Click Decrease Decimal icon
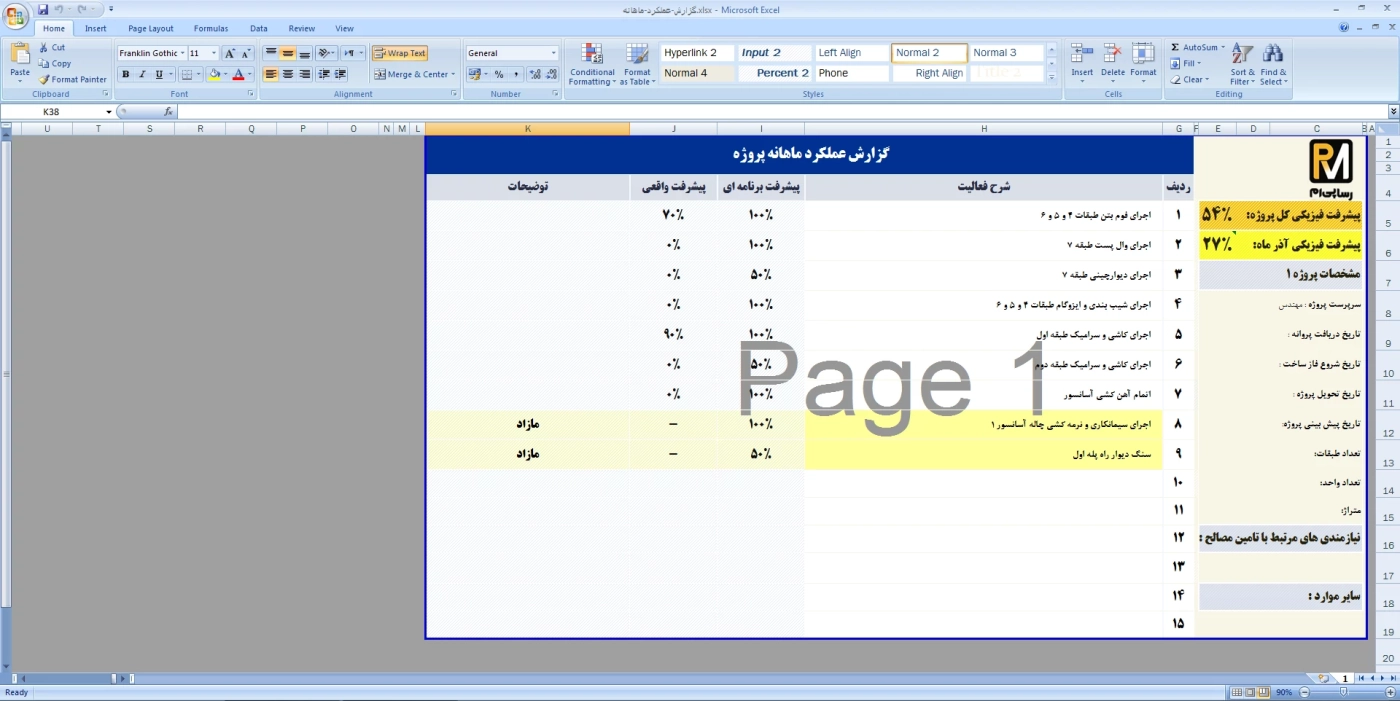Image resolution: width=1400 pixels, height=701 pixels. coord(551,74)
